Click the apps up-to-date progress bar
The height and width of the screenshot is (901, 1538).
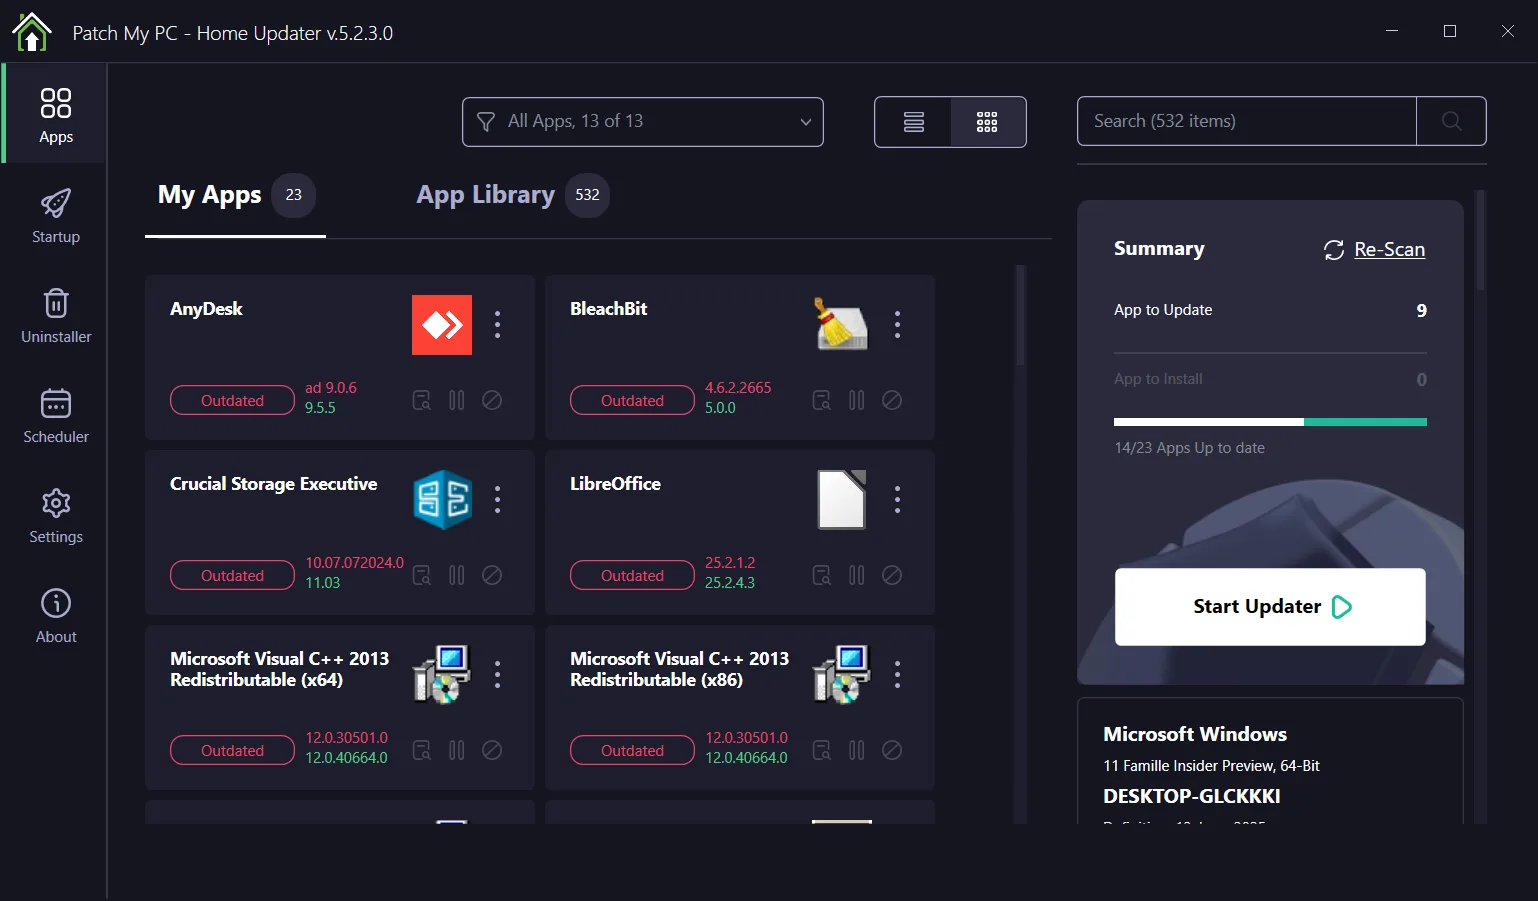(1270, 422)
